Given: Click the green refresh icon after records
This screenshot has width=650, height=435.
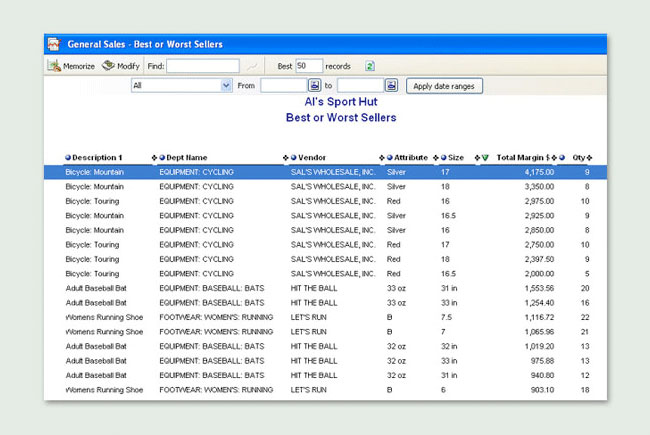Looking at the screenshot, I should 370,66.
